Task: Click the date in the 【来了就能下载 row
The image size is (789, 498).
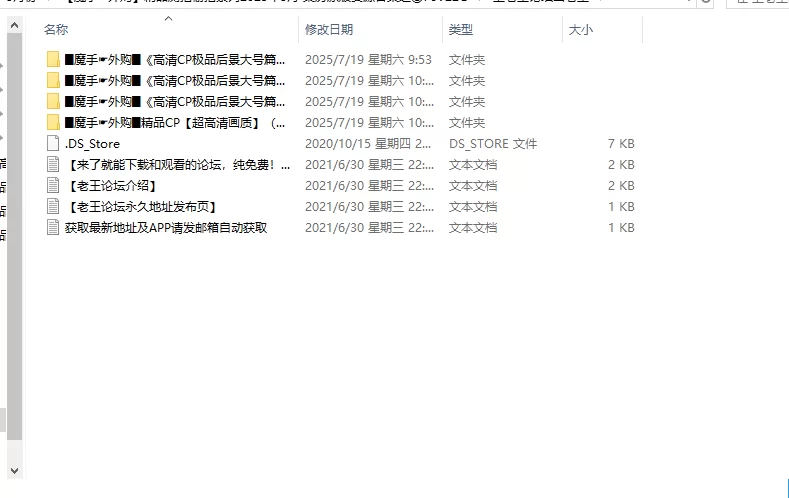Action: [x=369, y=164]
